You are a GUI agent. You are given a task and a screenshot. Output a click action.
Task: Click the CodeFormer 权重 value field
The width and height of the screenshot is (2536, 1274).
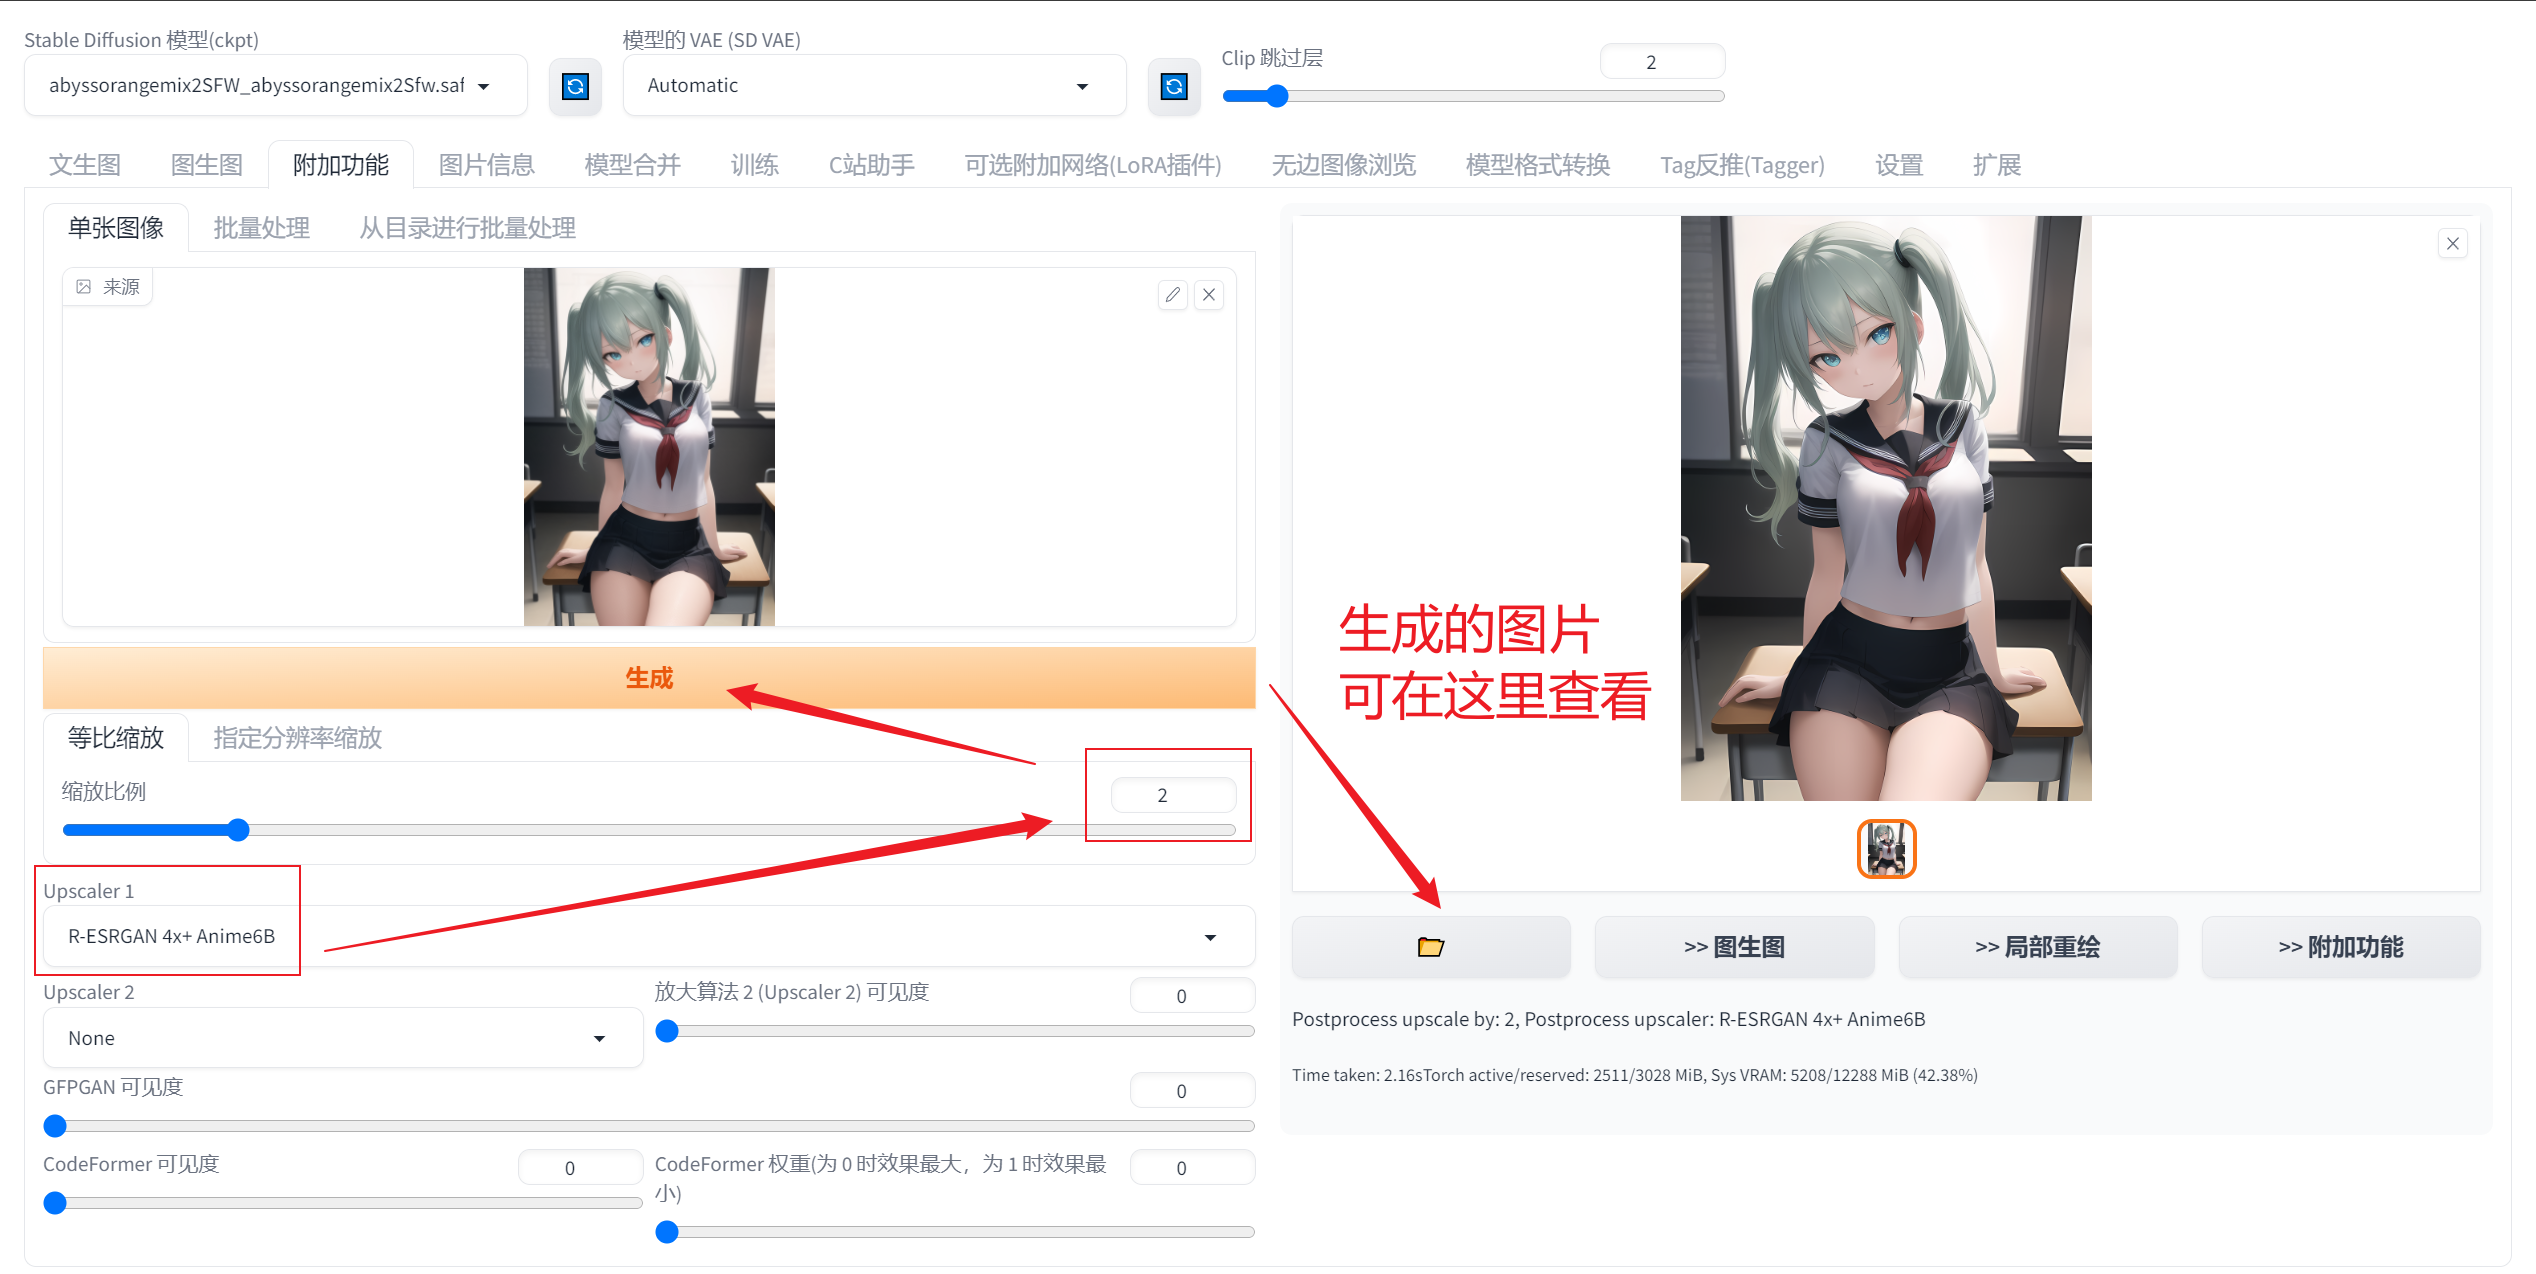pos(1192,1168)
